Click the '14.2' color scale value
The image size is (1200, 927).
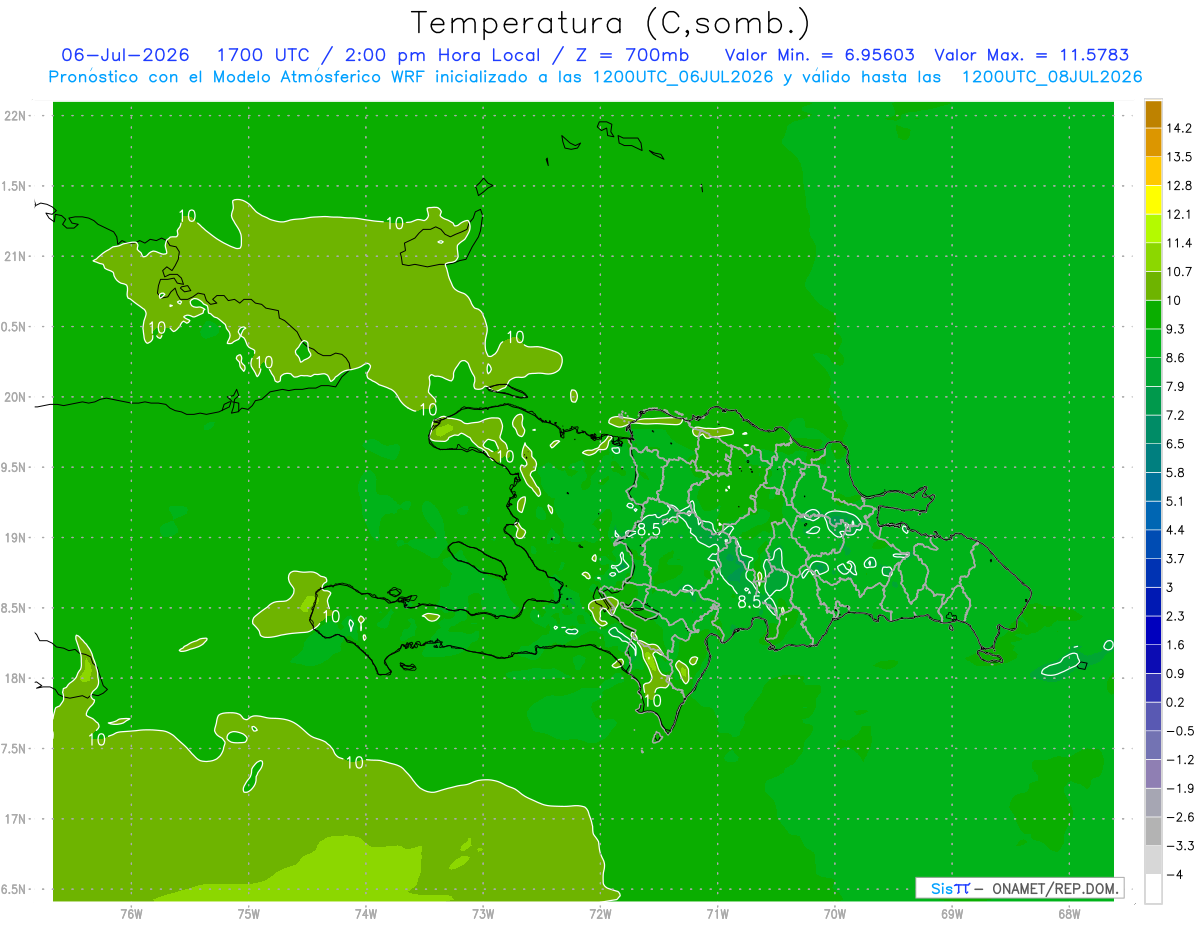tap(1178, 128)
